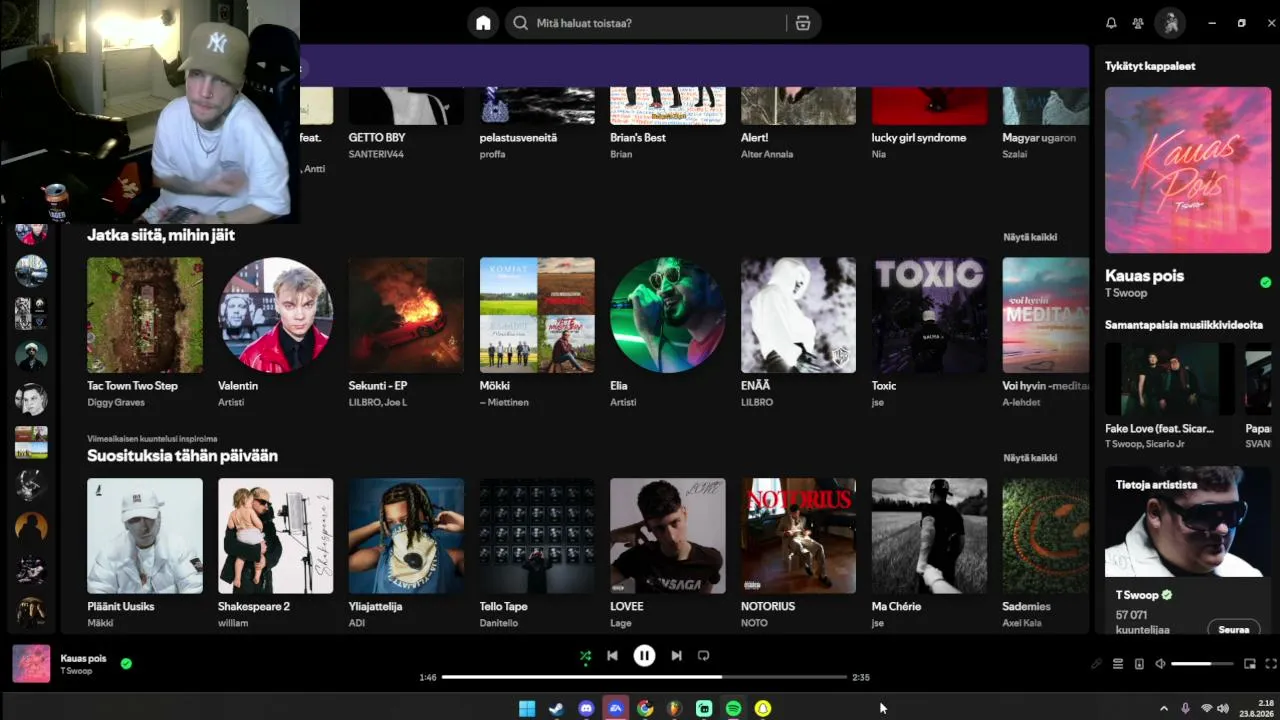This screenshot has height=720, width=1280.
Task: Open the connect to device icon
Action: [x=1139, y=664]
